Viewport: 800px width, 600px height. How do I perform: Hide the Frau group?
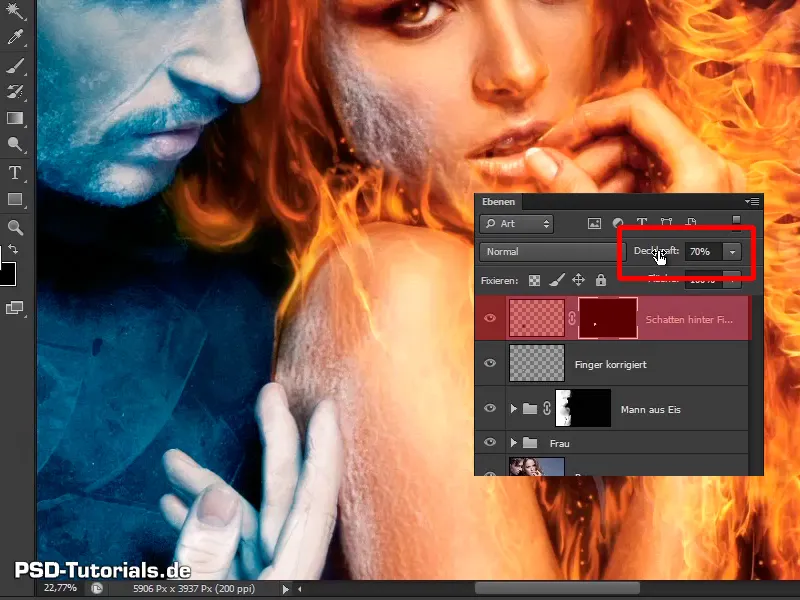[x=490, y=442]
